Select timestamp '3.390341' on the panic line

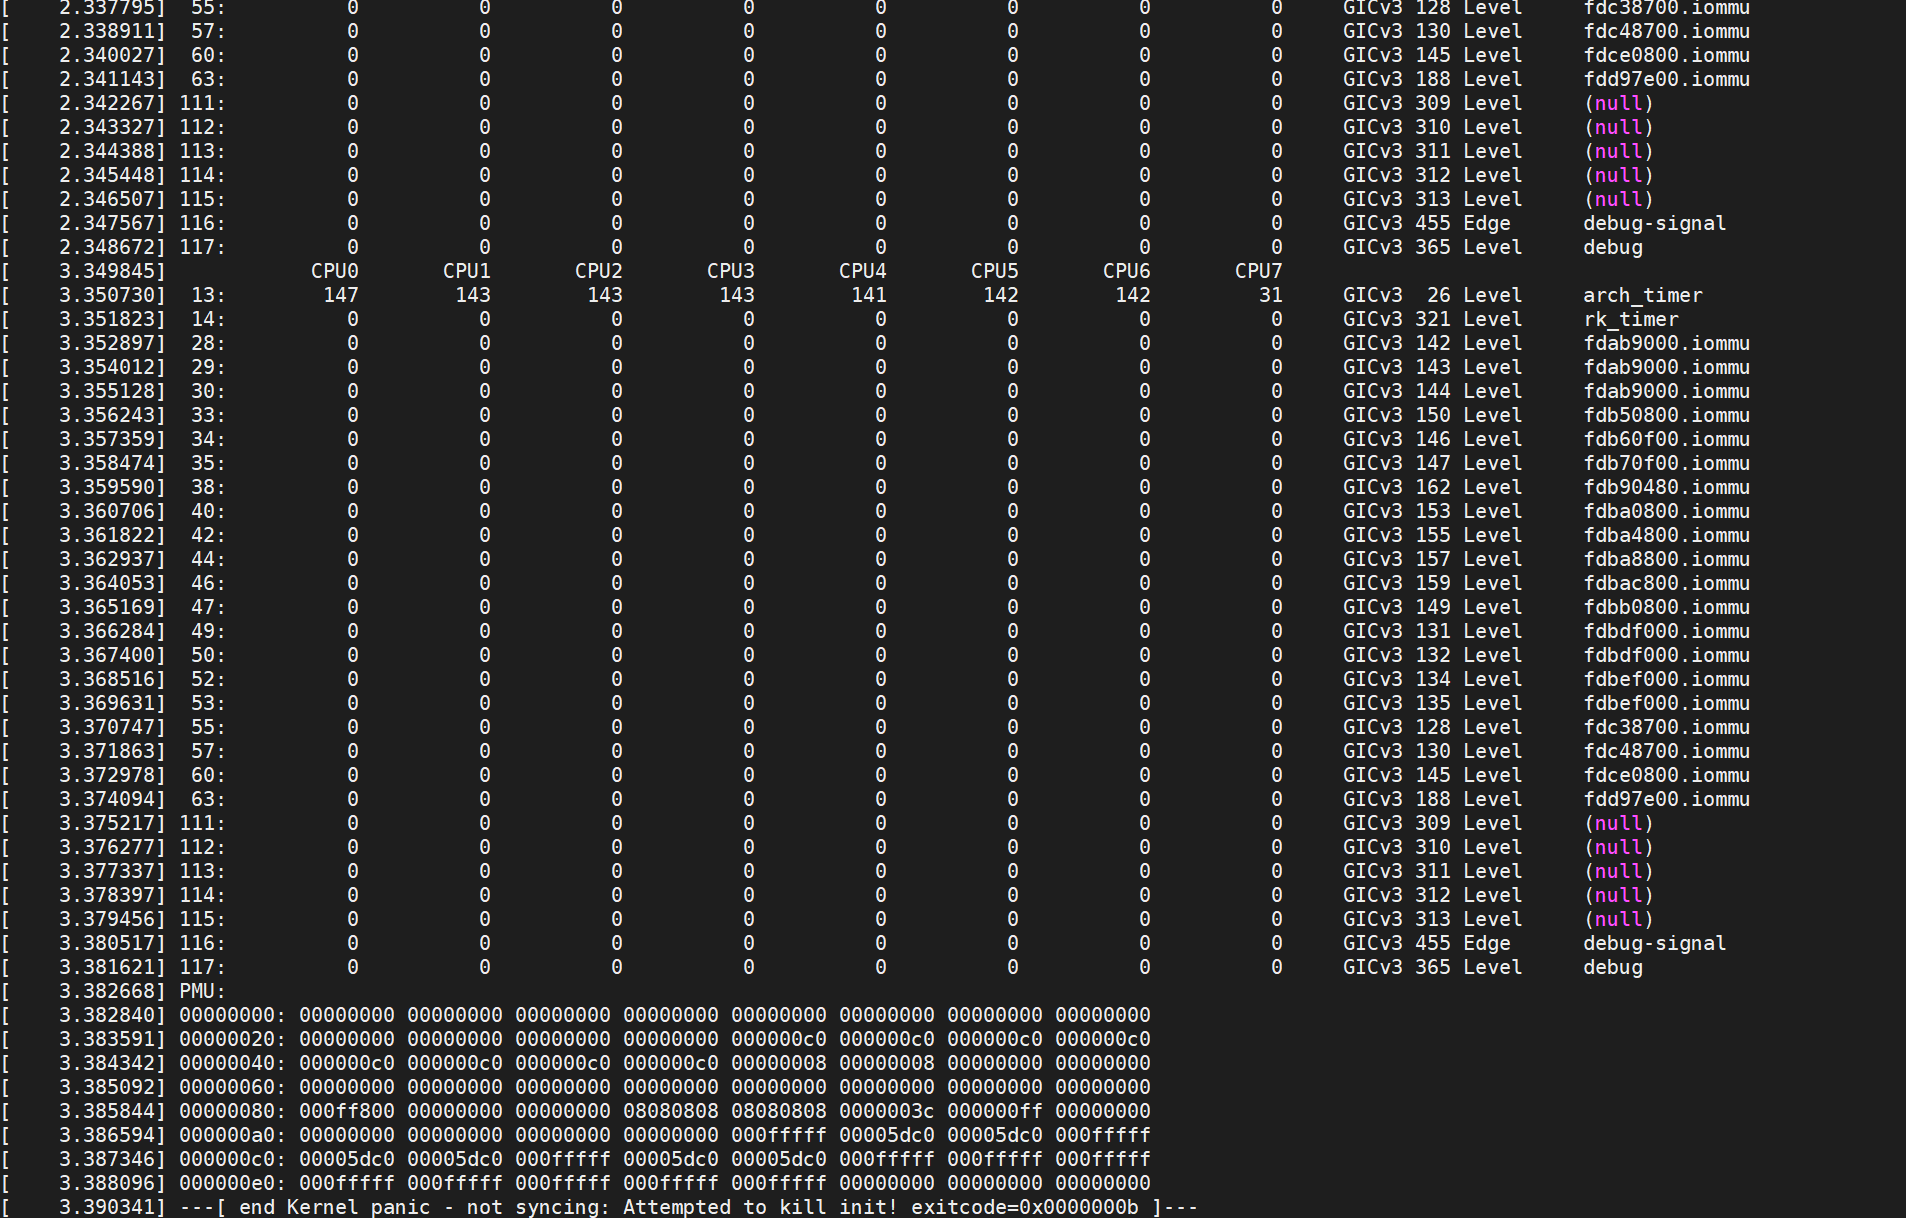(x=107, y=1207)
